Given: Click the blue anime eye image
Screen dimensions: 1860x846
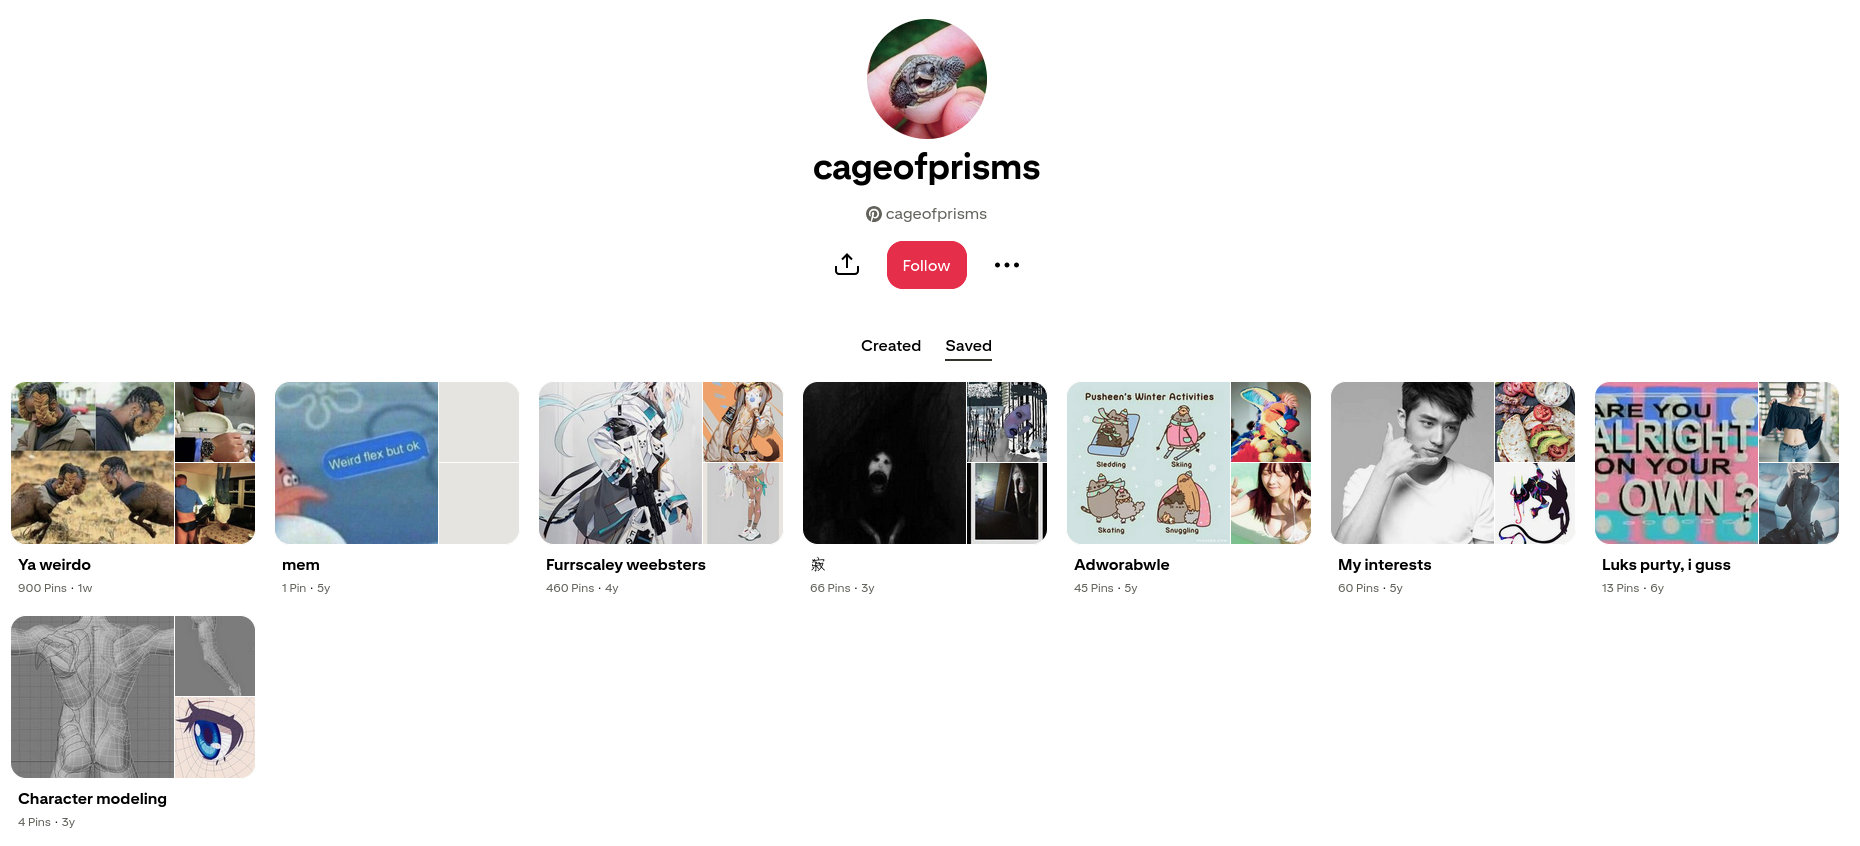Looking at the screenshot, I should point(215,738).
